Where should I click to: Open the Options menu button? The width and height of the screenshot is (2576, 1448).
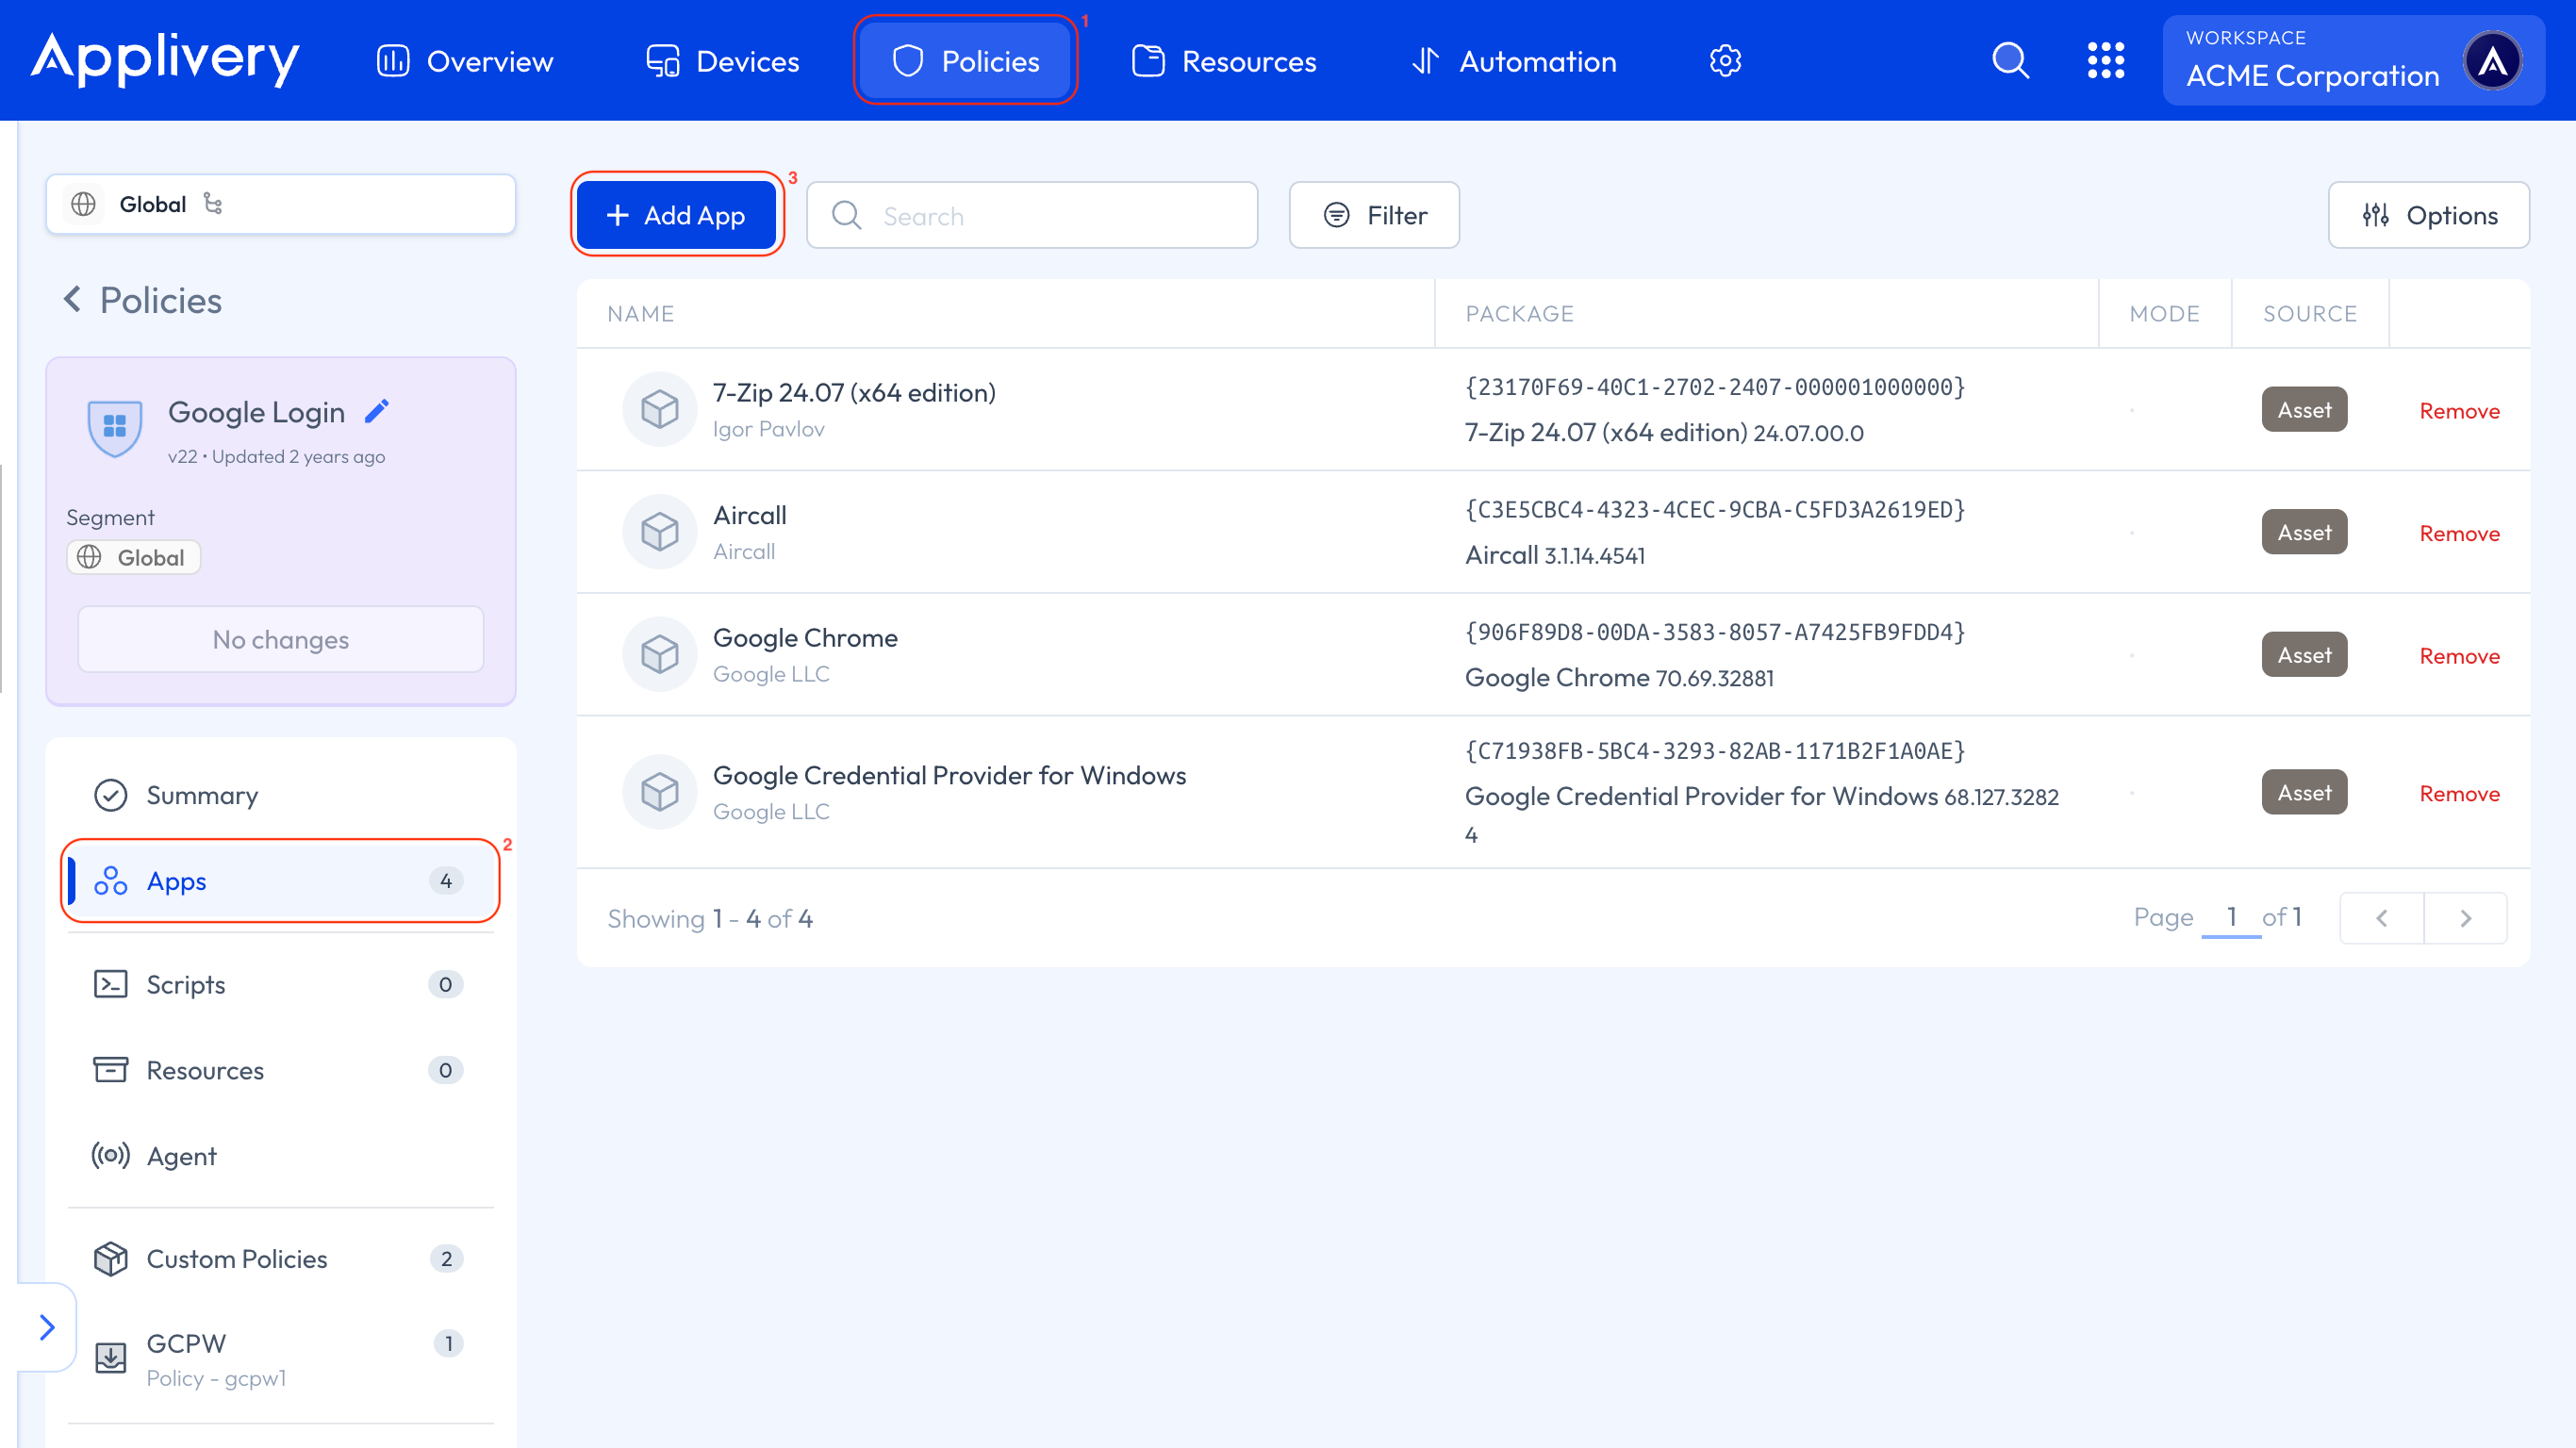(2429, 215)
